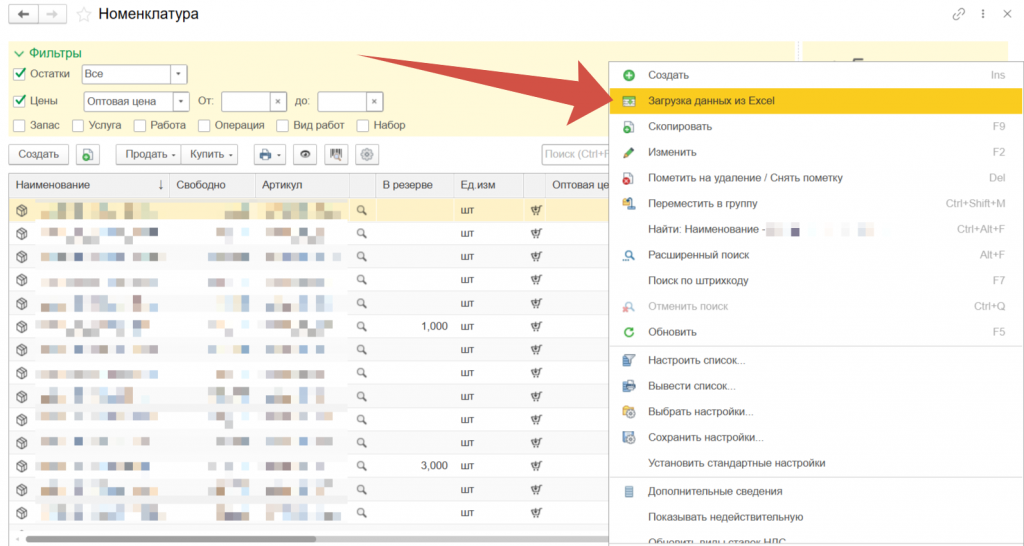Collapse the Фильтры section
The height and width of the screenshot is (546, 1024).
pos(19,53)
